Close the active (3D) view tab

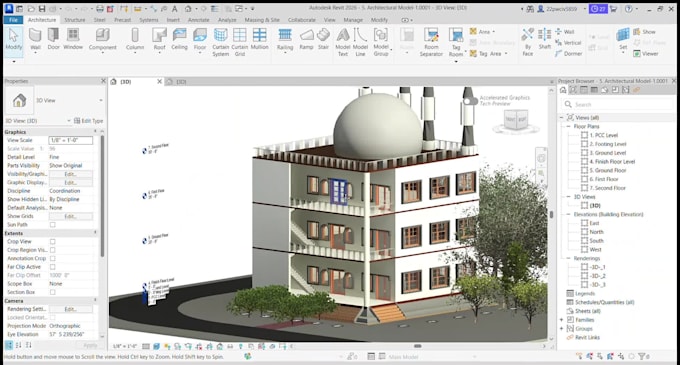click(x=159, y=81)
